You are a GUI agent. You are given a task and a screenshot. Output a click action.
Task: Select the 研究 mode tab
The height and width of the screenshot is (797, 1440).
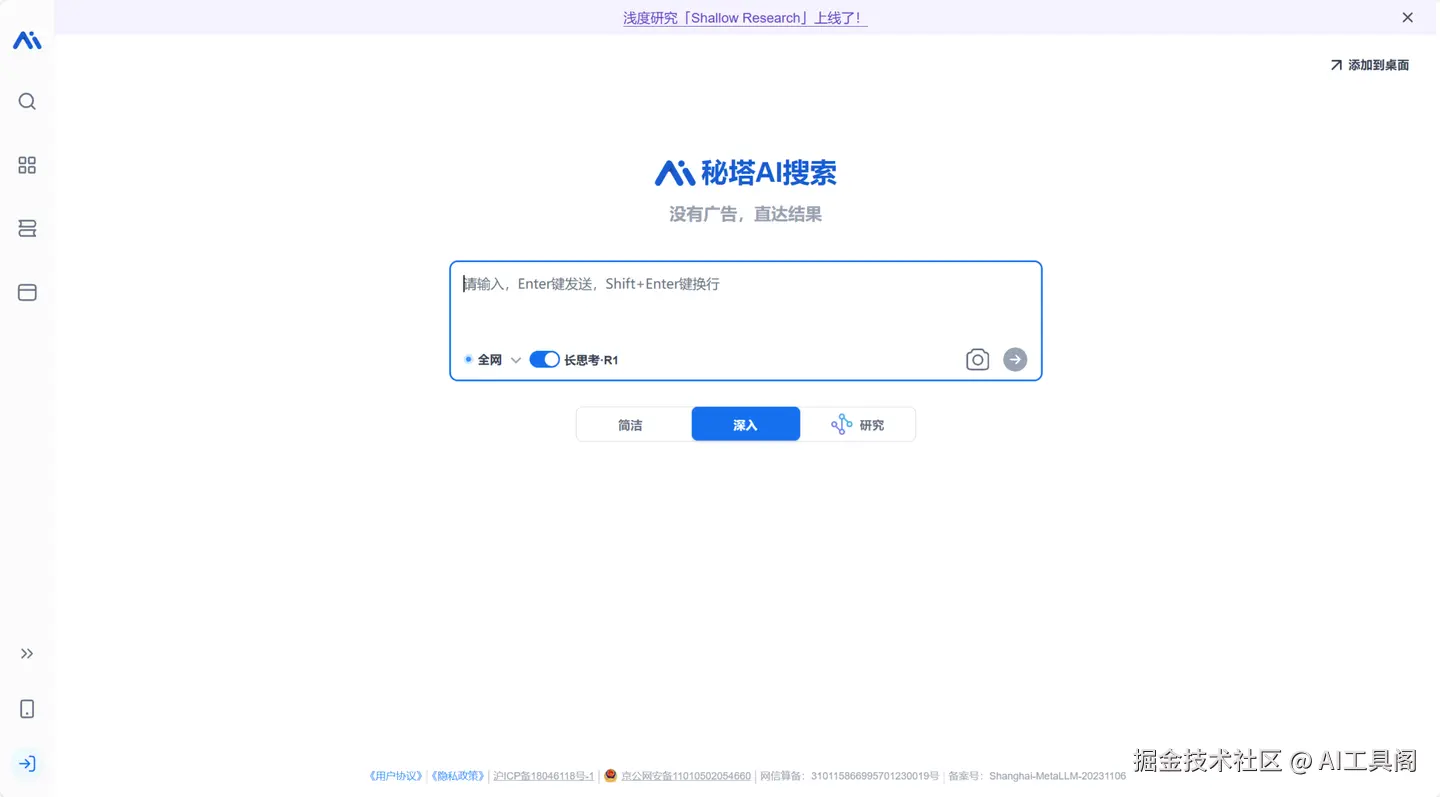click(x=858, y=424)
